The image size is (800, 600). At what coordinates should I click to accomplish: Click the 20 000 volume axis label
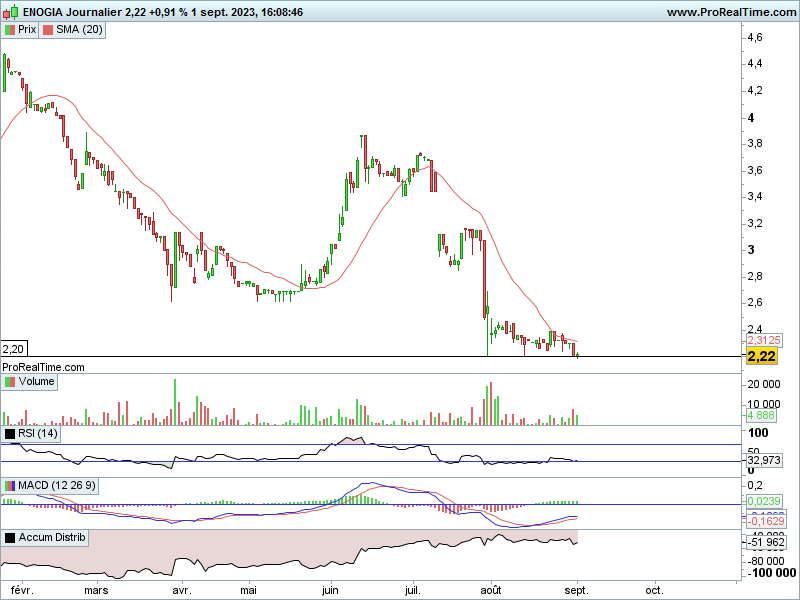[764, 384]
